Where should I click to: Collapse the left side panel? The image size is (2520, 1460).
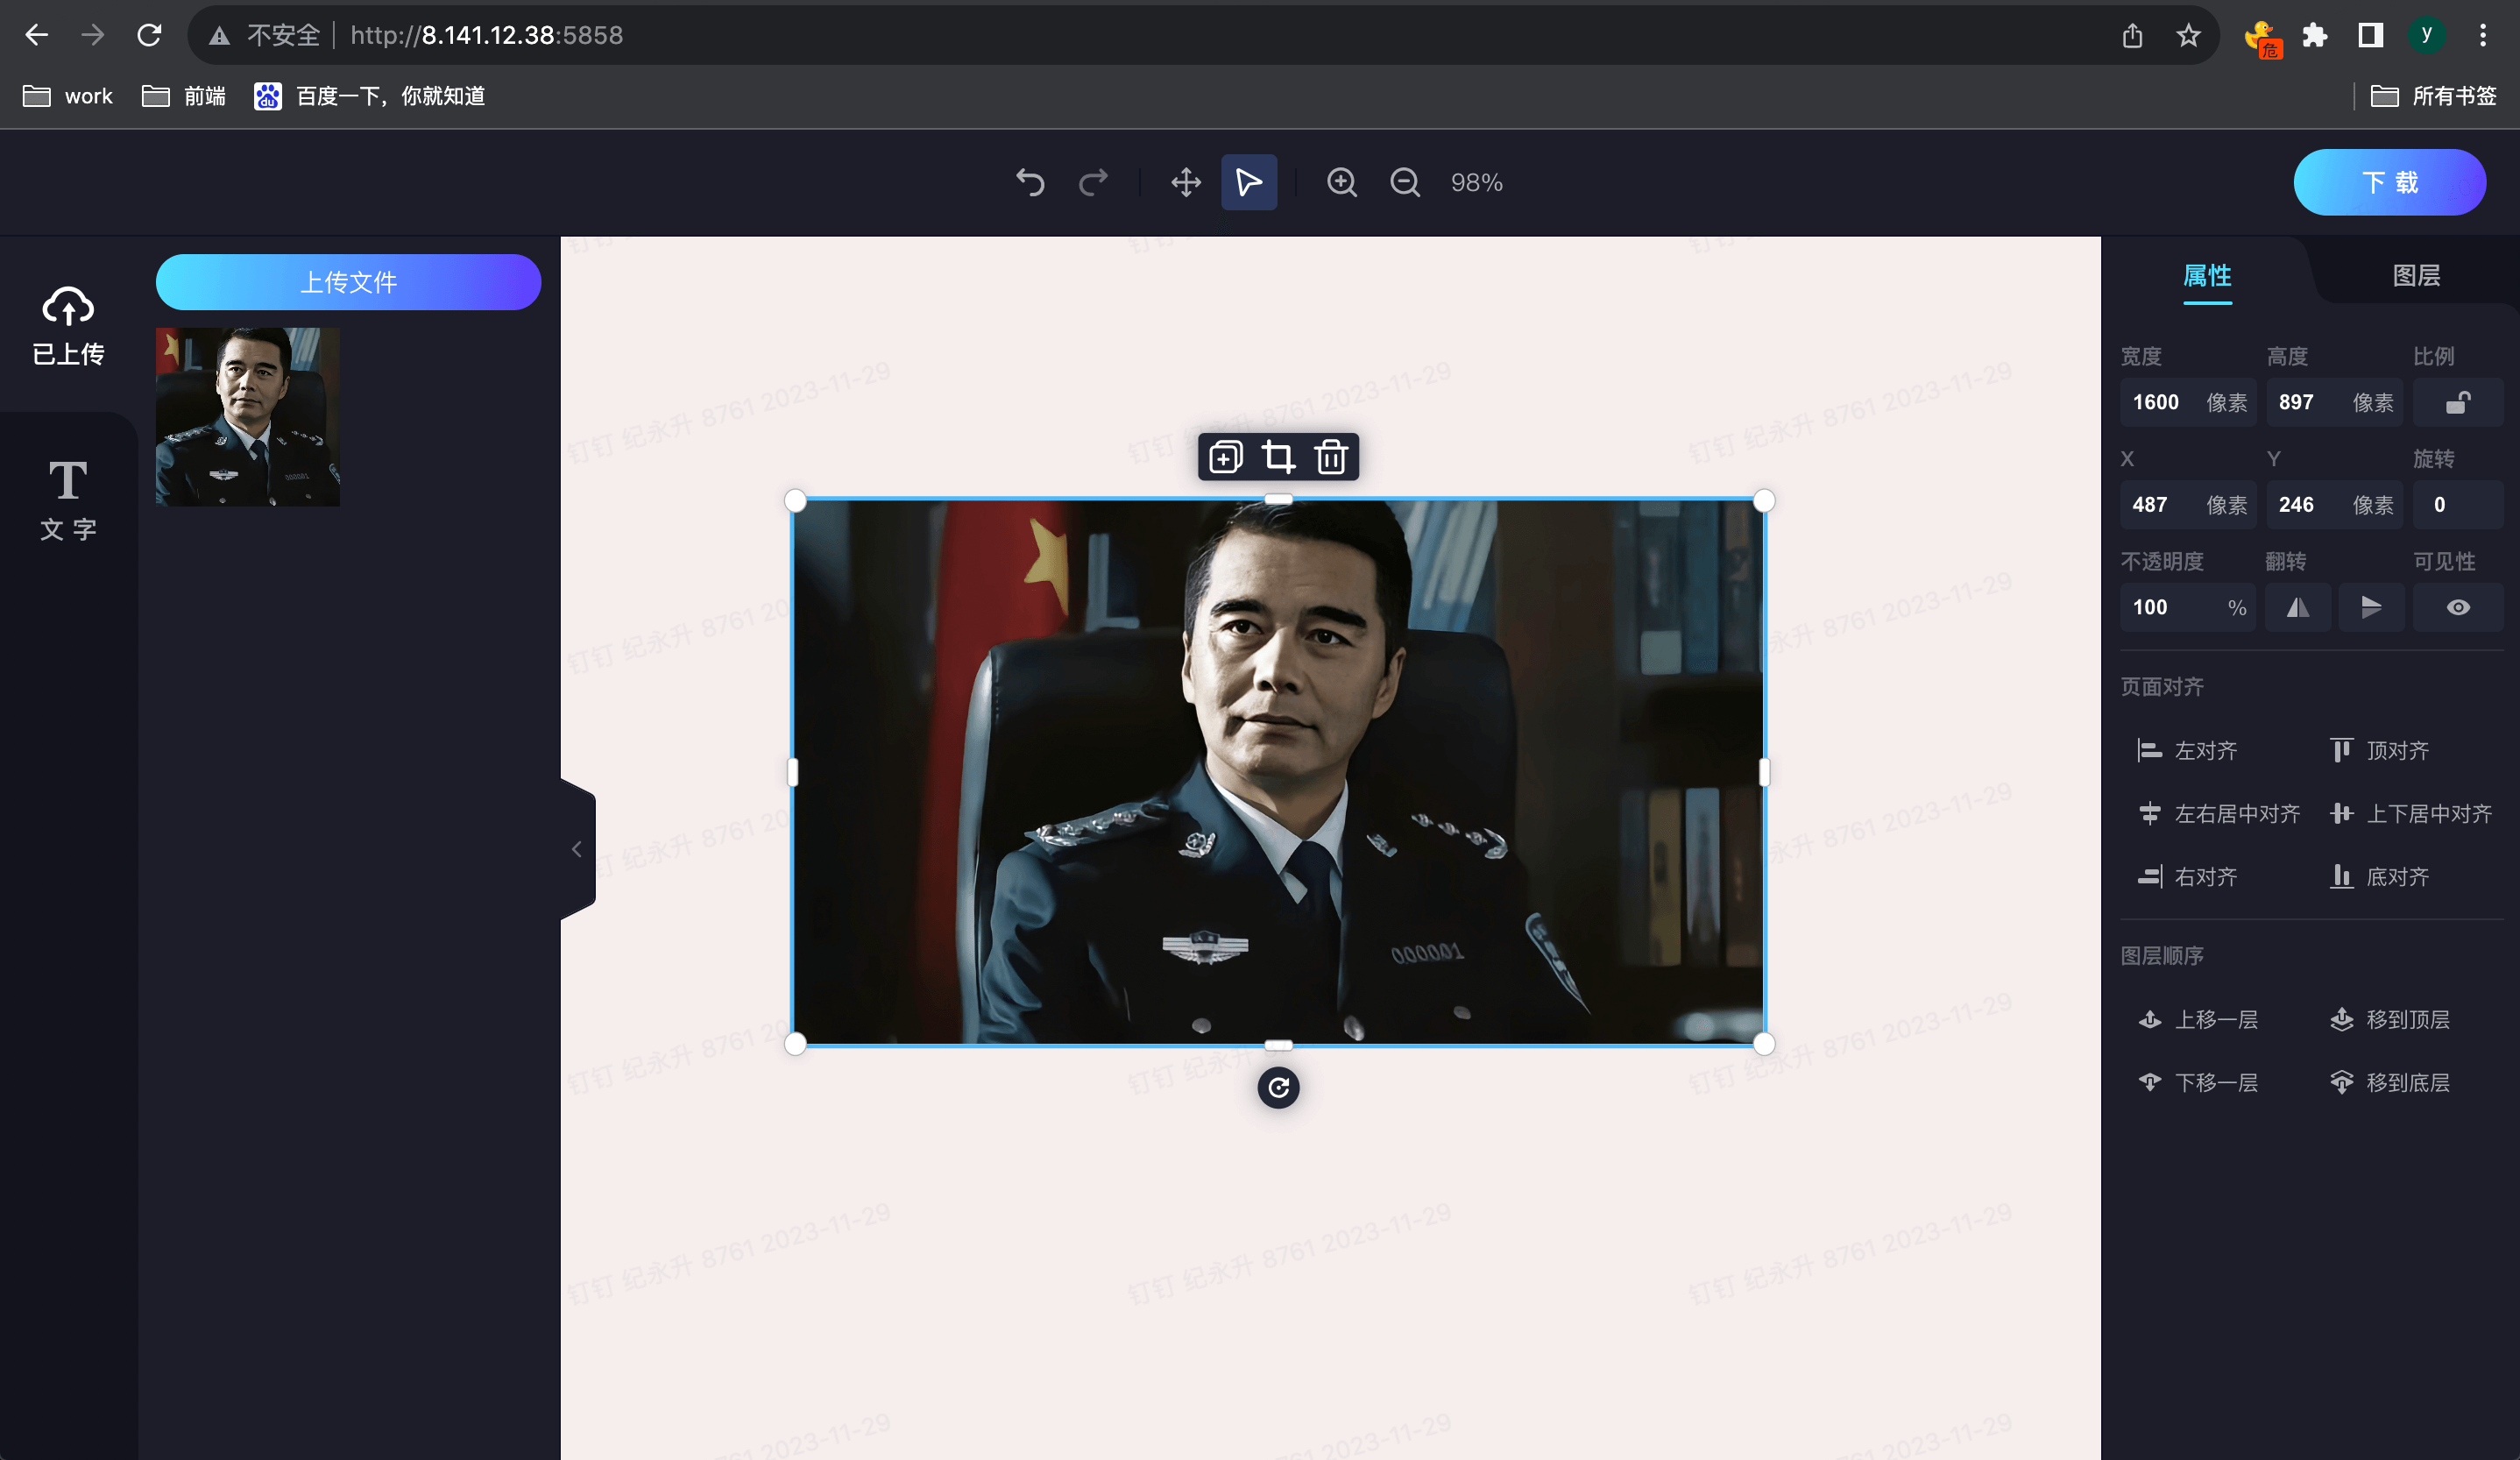tap(577, 849)
